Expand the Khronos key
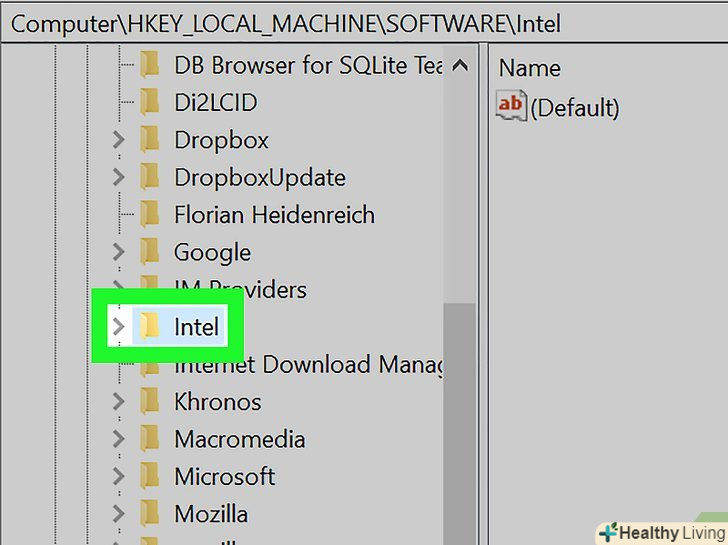This screenshot has width=728, height=545. tap(119, 402)
